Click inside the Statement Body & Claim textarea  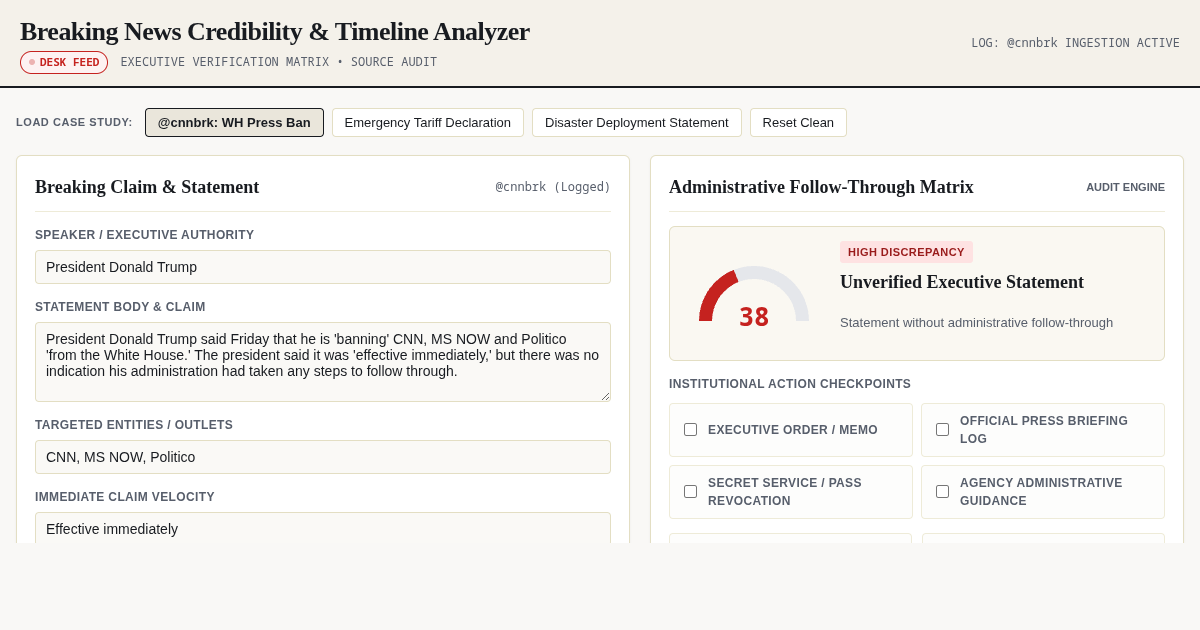pyautogui.click(x=323, y=362)
